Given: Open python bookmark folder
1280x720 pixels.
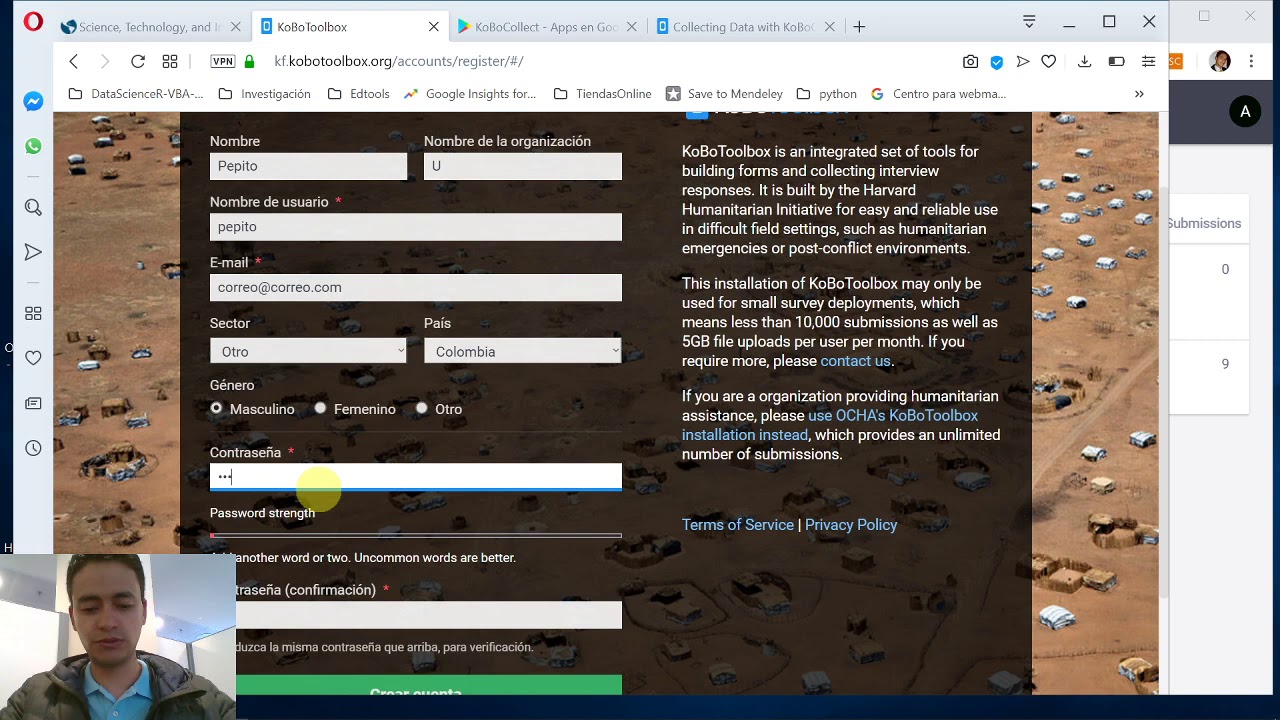Looking at the screenshot, I should (x=826, y=94).
